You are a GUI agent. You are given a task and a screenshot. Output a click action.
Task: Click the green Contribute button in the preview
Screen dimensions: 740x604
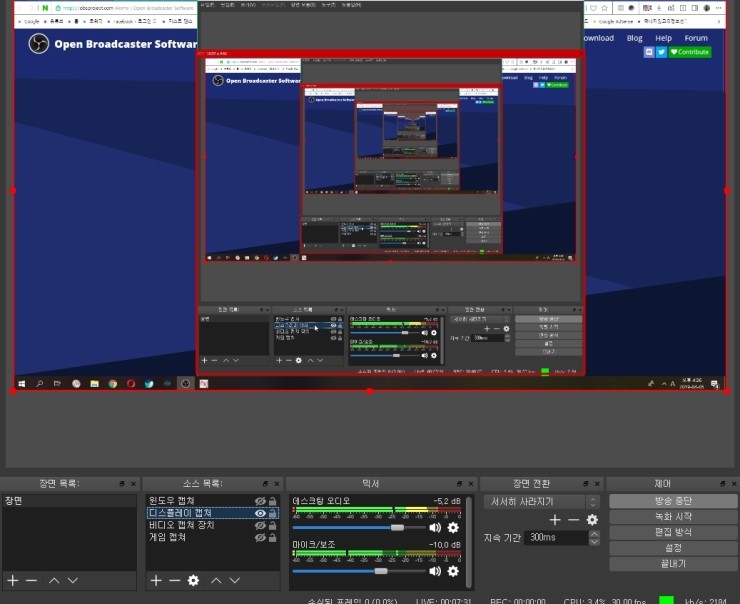click(690, 52)
